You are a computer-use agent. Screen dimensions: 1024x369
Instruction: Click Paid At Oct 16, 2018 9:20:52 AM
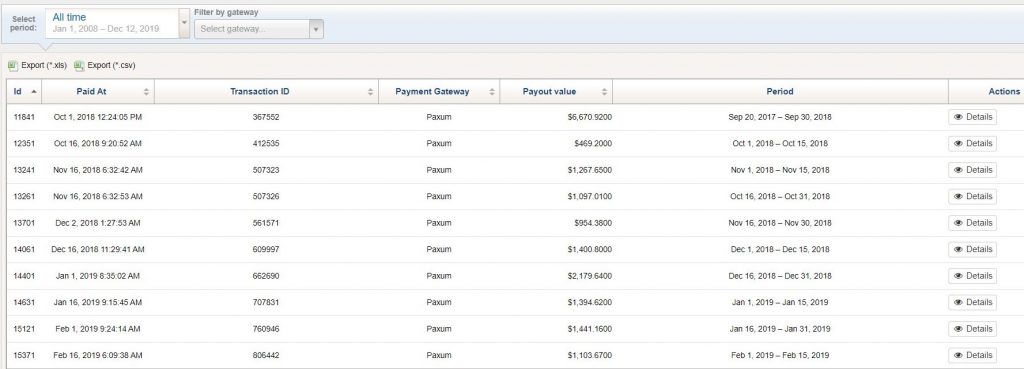98,144
